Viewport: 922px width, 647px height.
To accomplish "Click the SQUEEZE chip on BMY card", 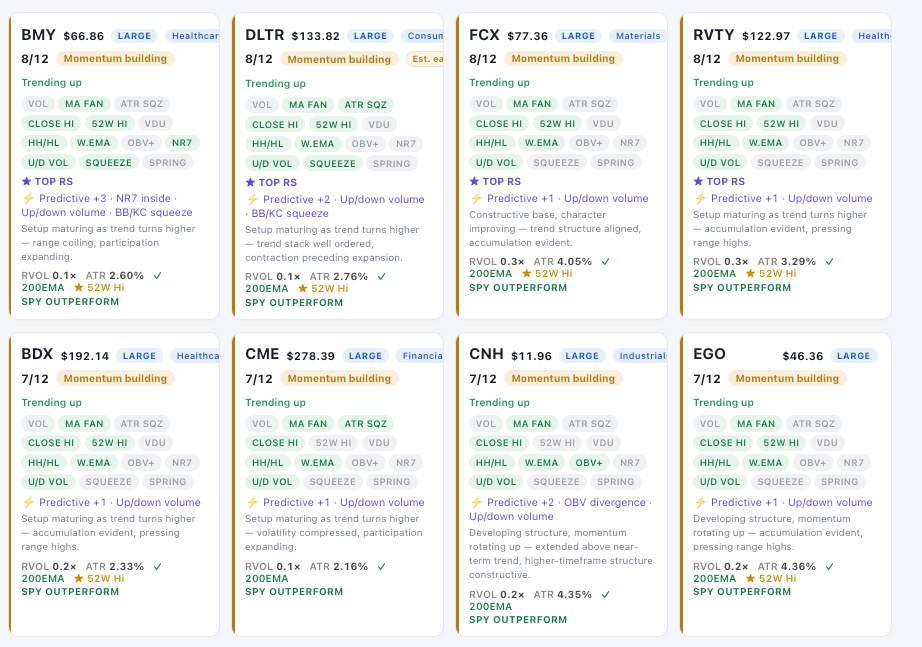I will click(x=109, y=162).
